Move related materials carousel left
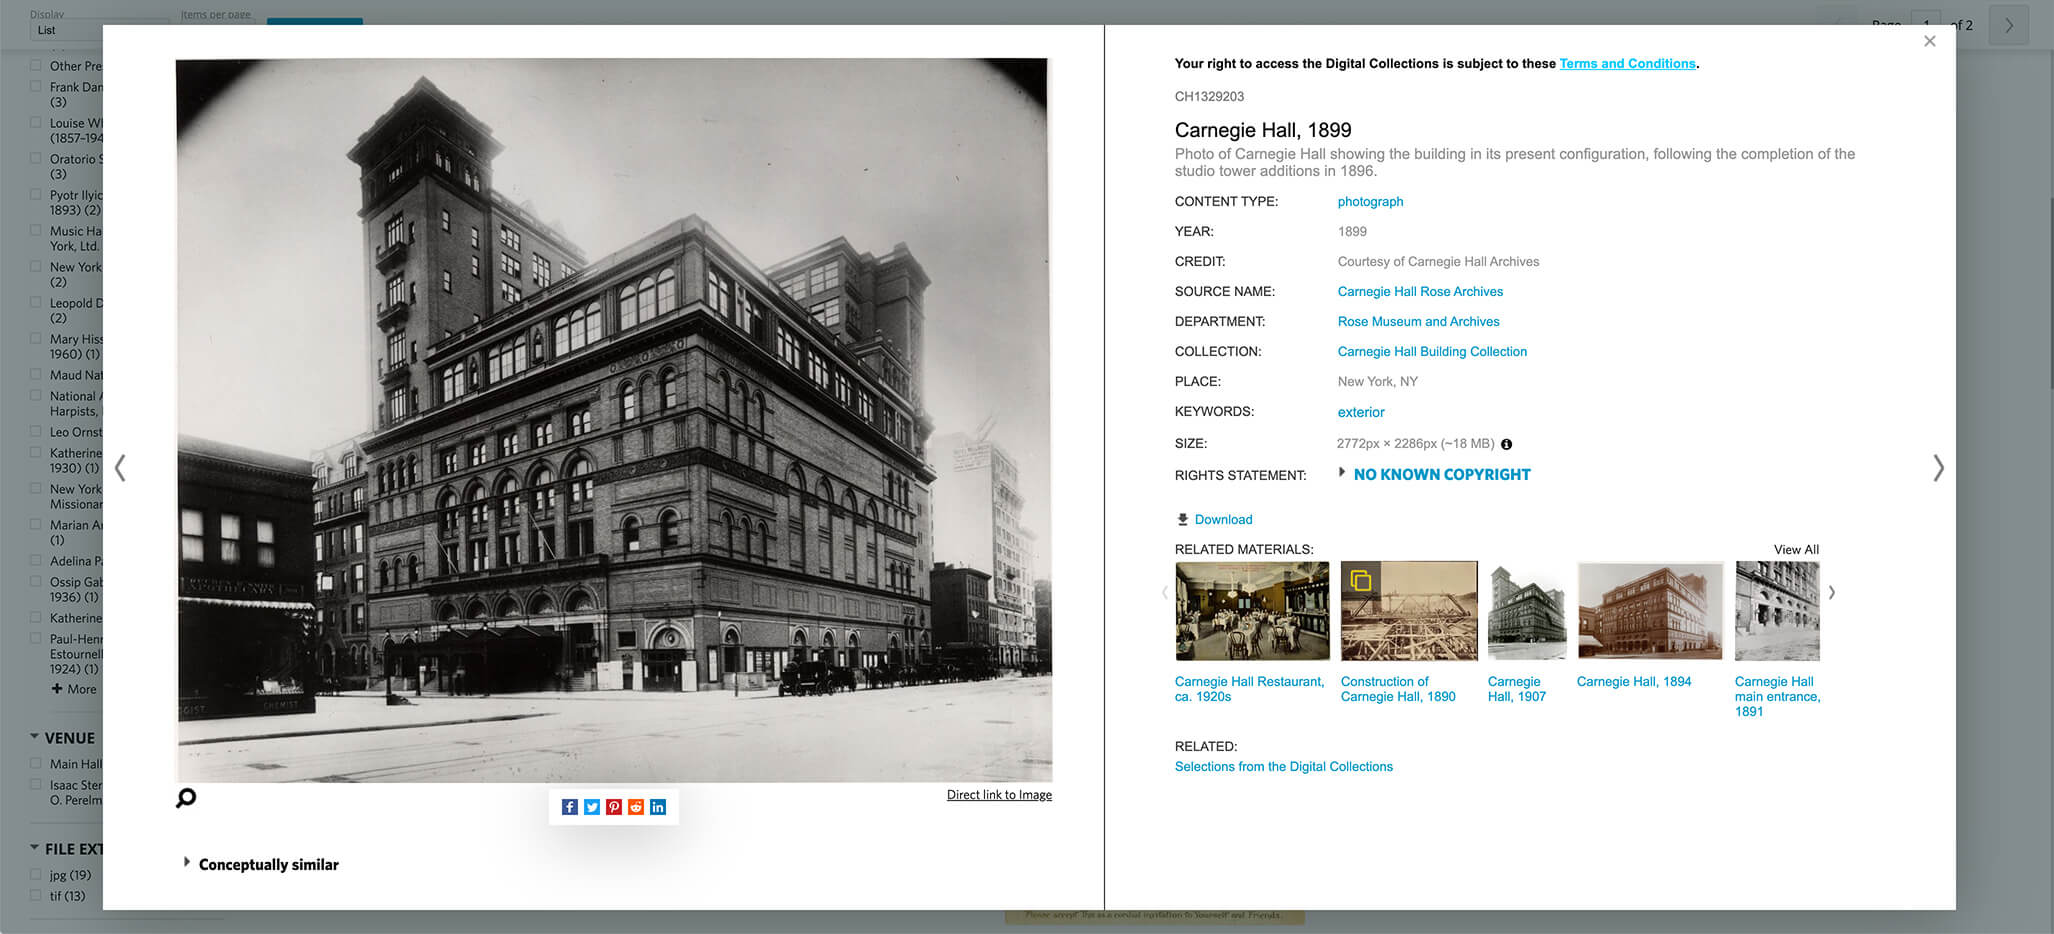This screenshot has height=934, width=2054. (x=1164, y=592)
